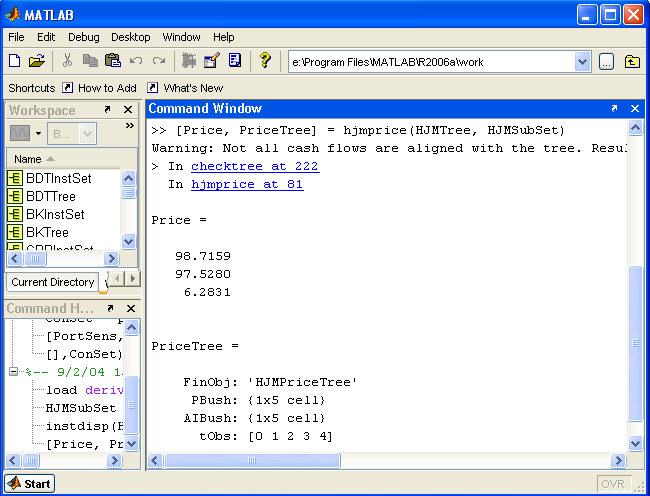Viewport: 650px width, 496px height.
Task: Undock the Workspace panel
Action: pos(107,109)
